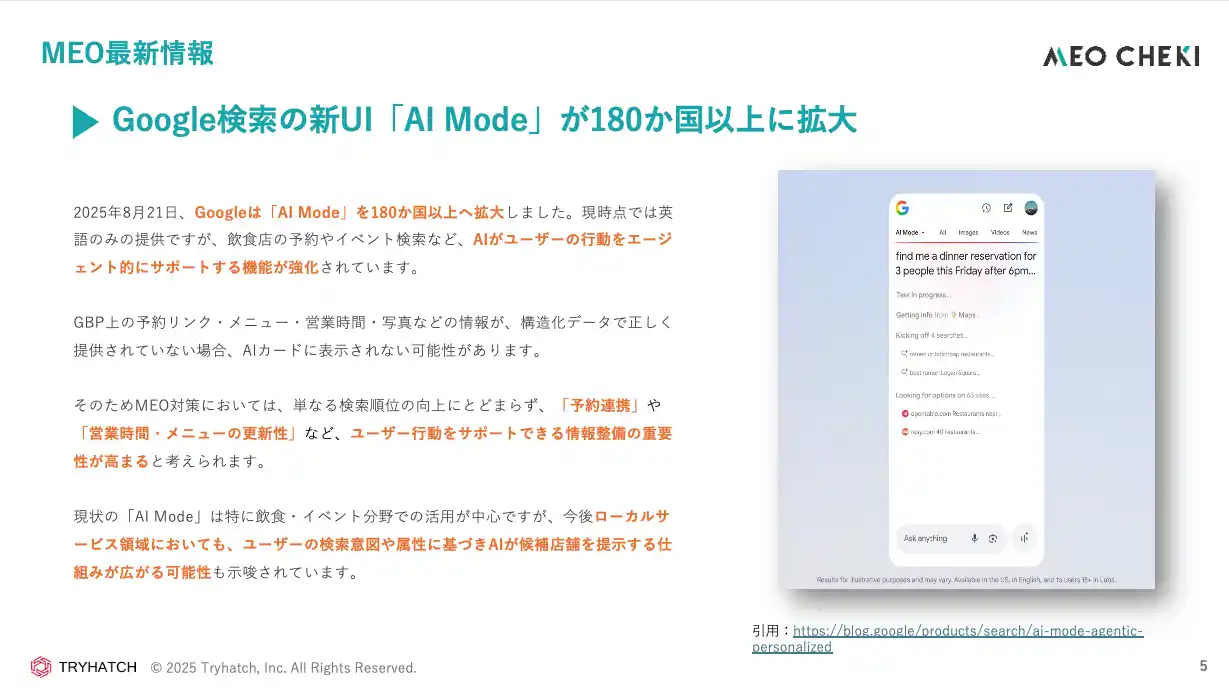
Task: Open the profile avatar picture
Action: click(x=1031, y=208)
